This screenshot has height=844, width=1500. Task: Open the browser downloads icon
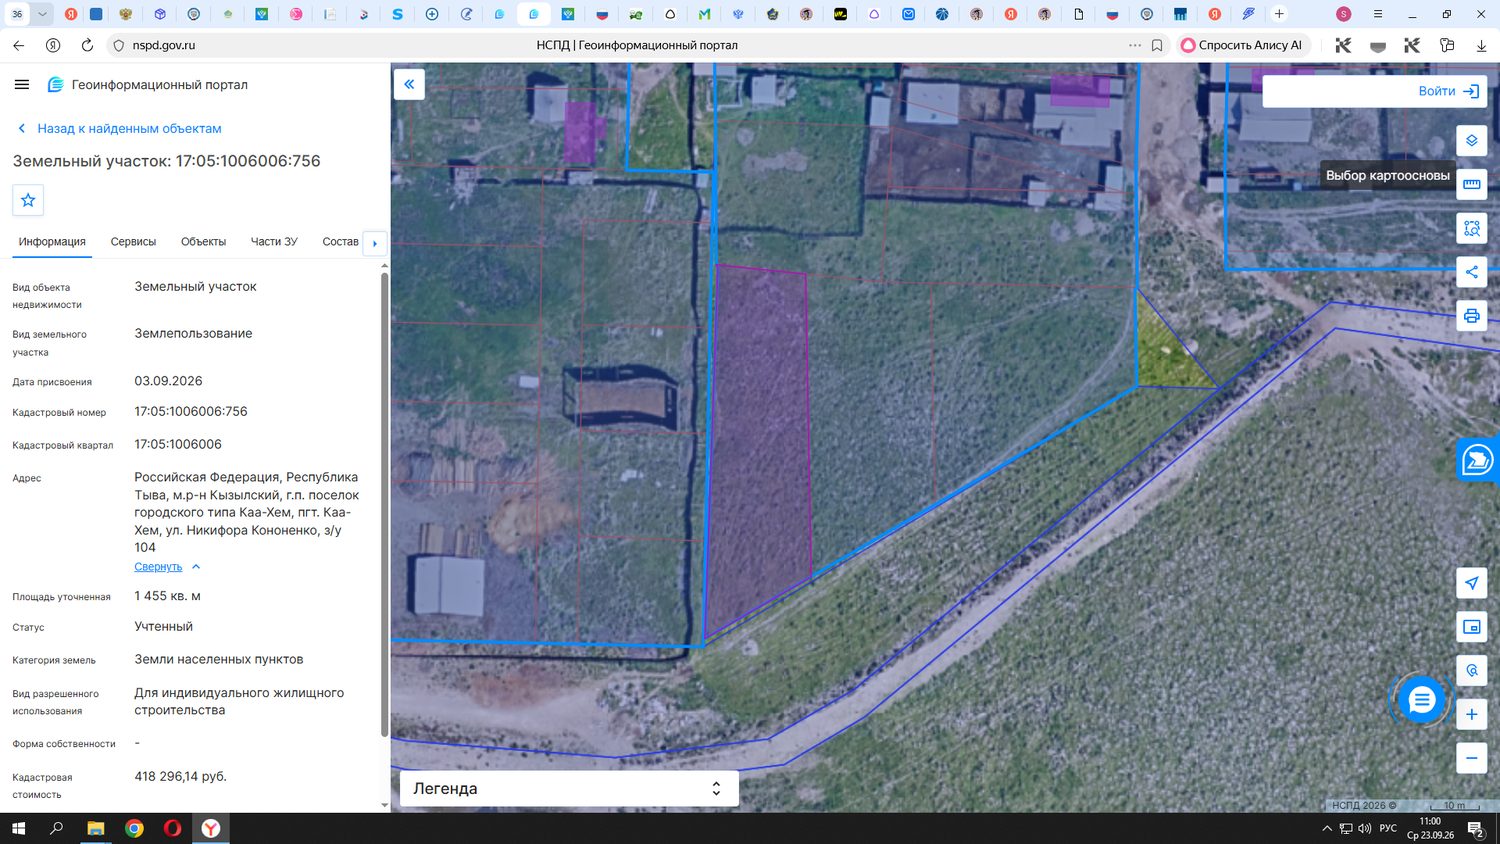click(1481, 45)
